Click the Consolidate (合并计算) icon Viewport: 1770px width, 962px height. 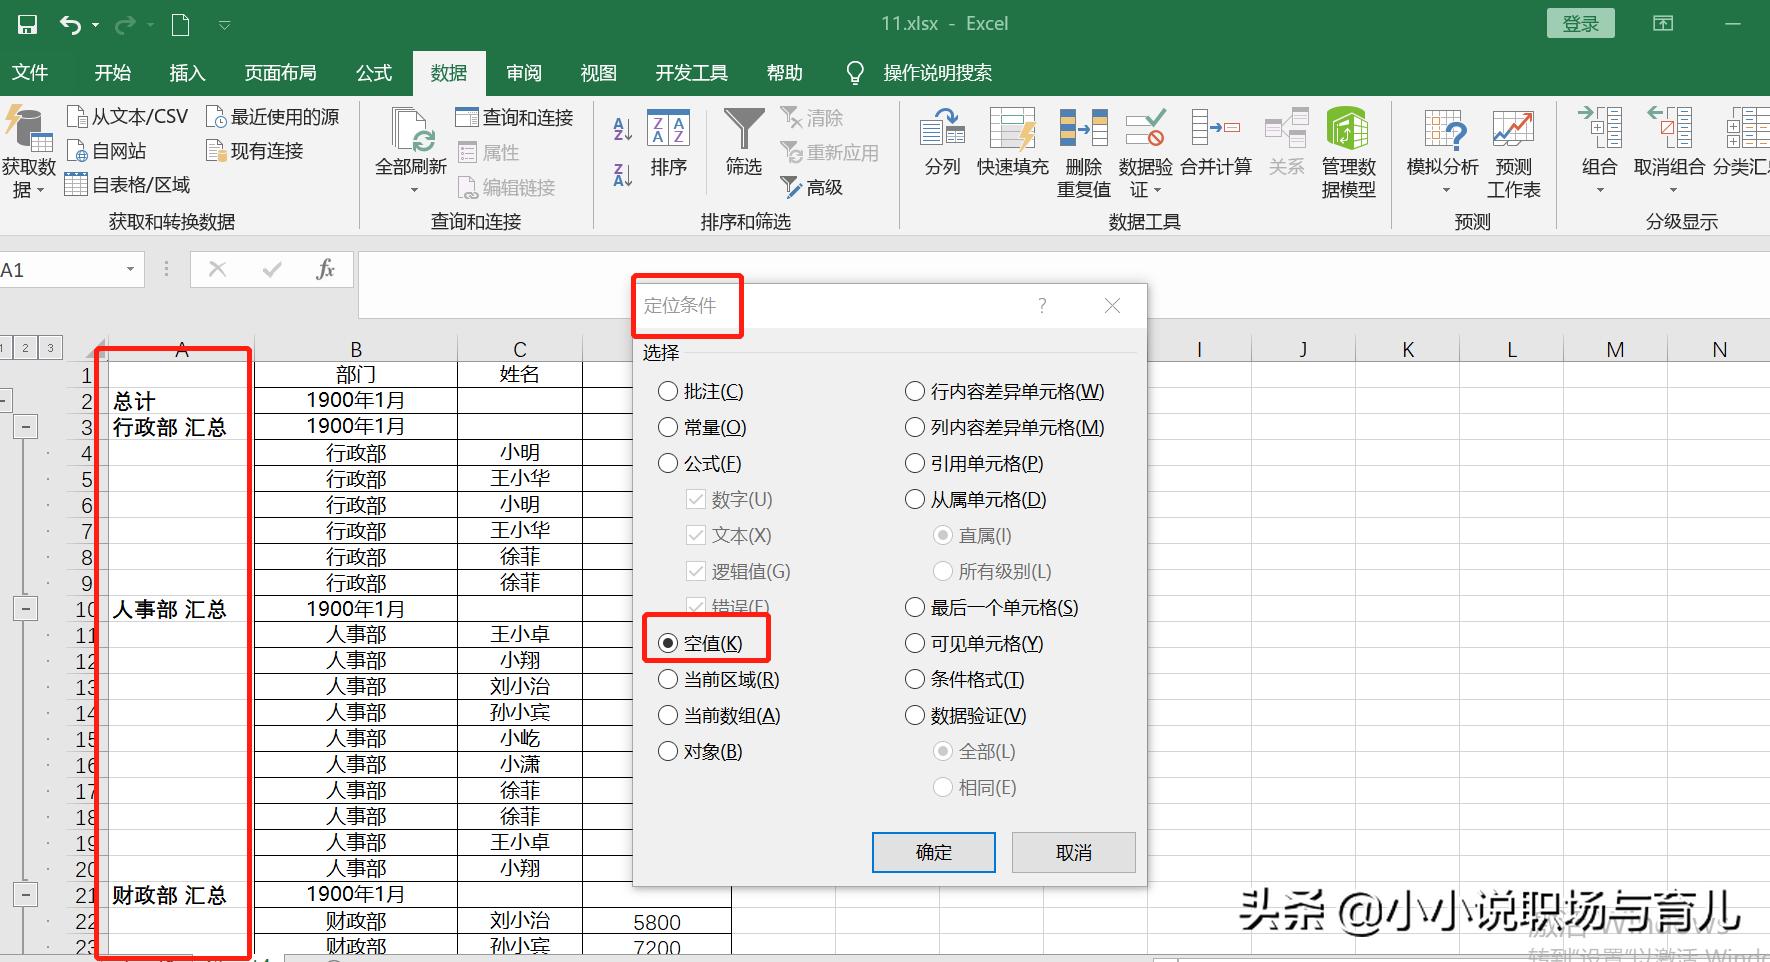pos(1216,145)
